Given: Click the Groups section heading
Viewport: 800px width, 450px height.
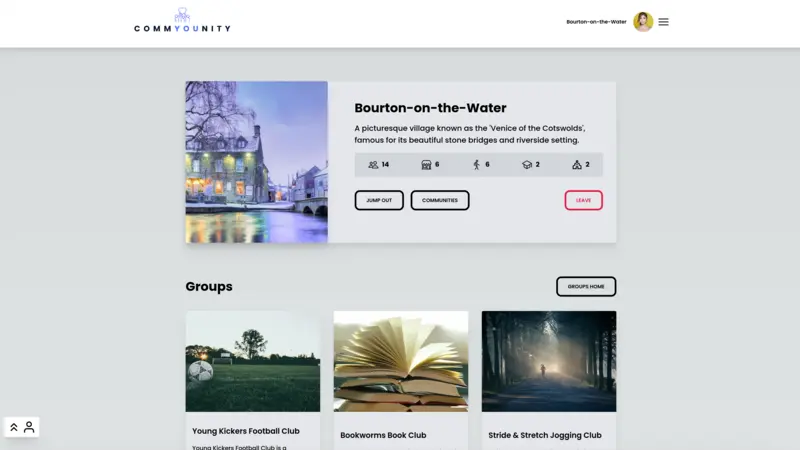Looking at the screenshot, I should click(x=209, y=287).
